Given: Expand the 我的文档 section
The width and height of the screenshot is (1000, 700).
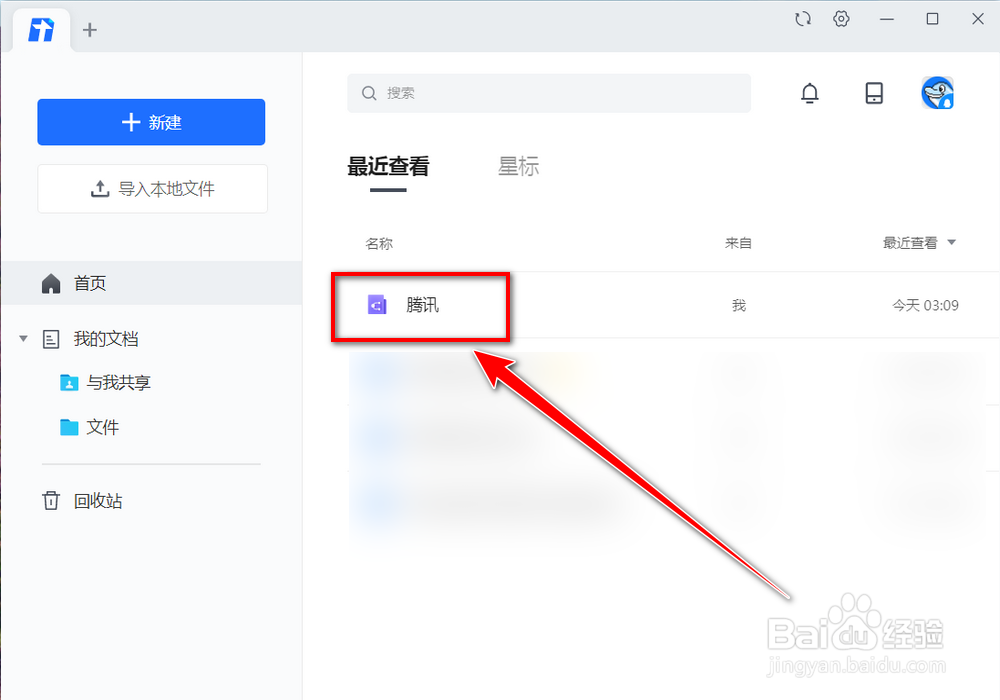Looking at the screenshot, I should pos(22,338).
